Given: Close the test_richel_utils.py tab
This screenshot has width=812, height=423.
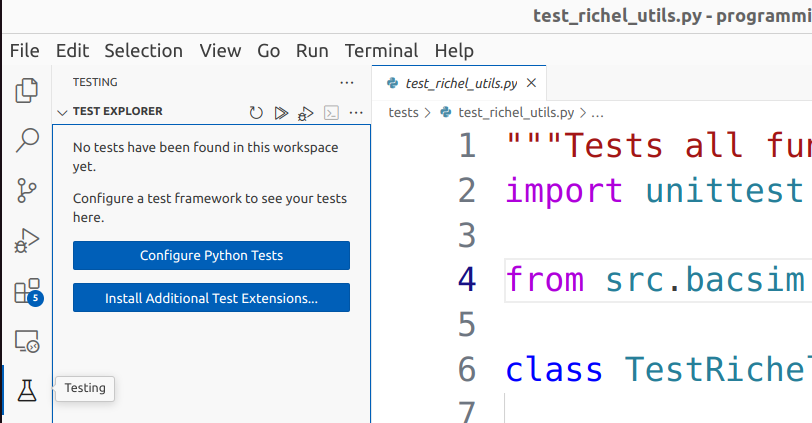Looking at the screenshot, I should pyautogui.click(x=531, y=83).
